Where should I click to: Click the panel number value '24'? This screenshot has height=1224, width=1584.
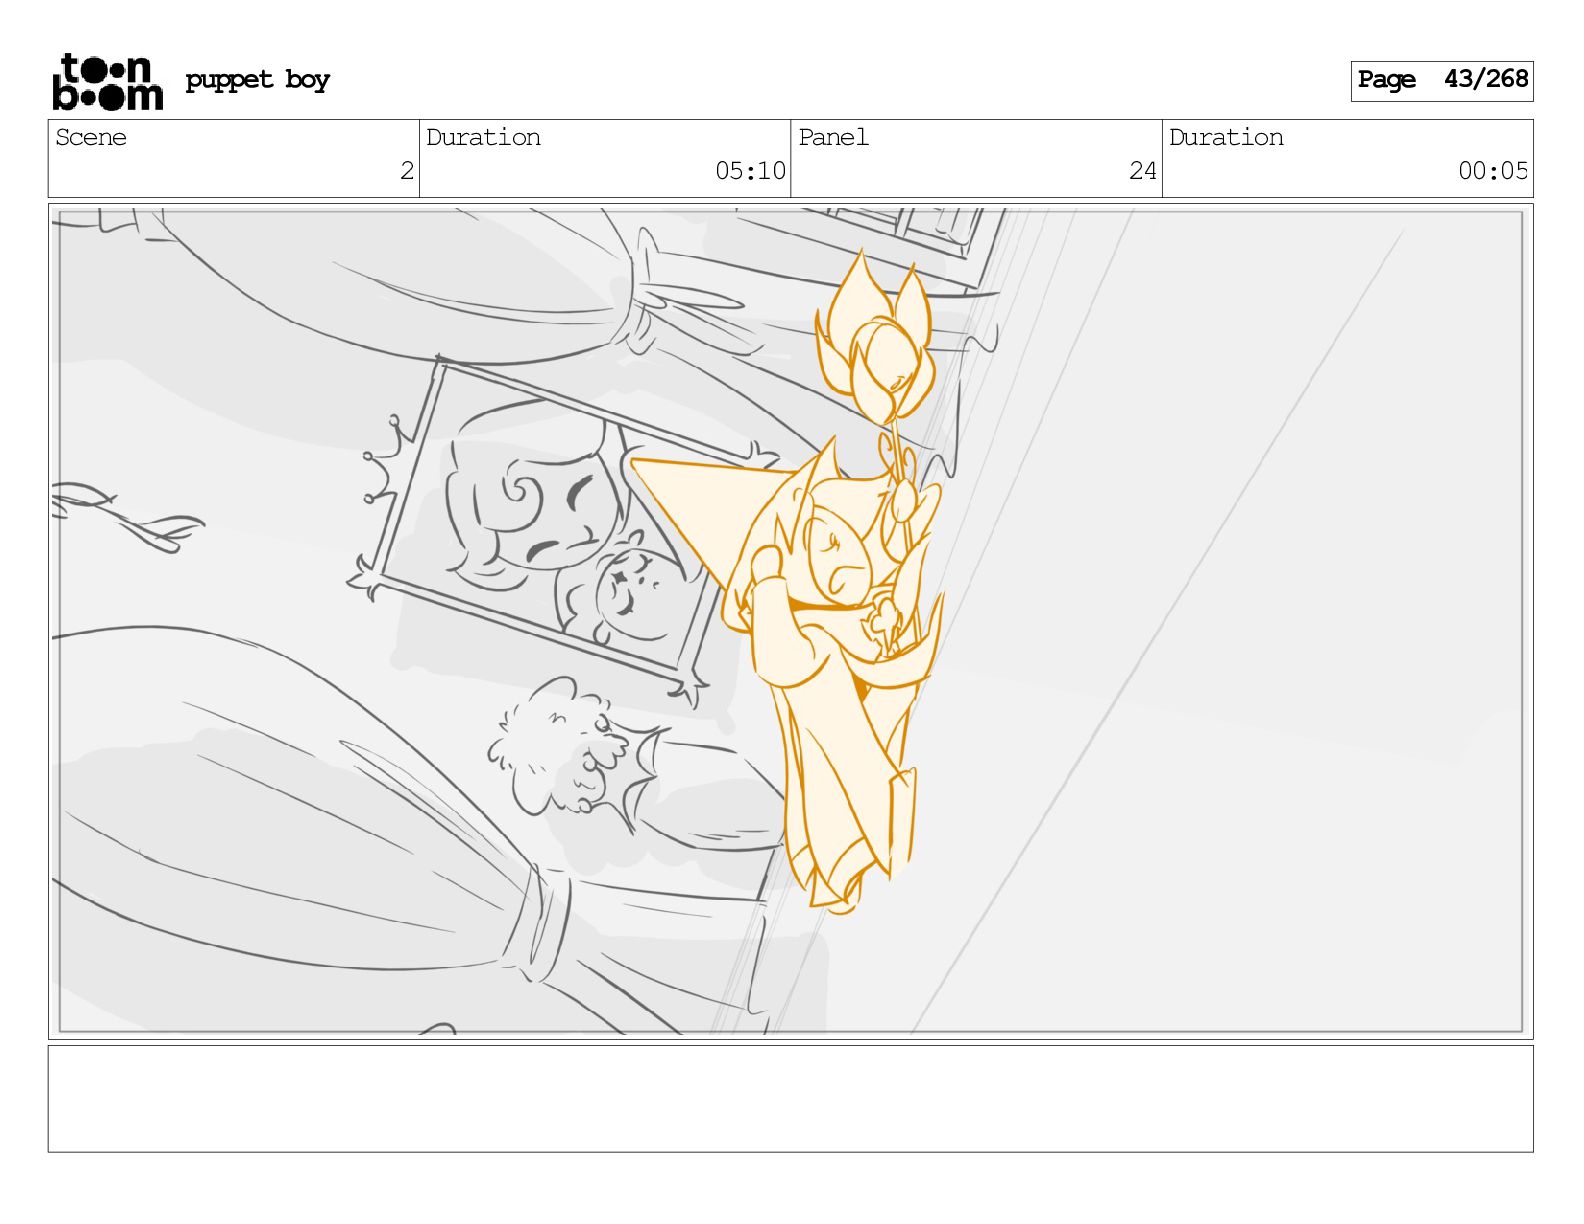(1143, 171)
